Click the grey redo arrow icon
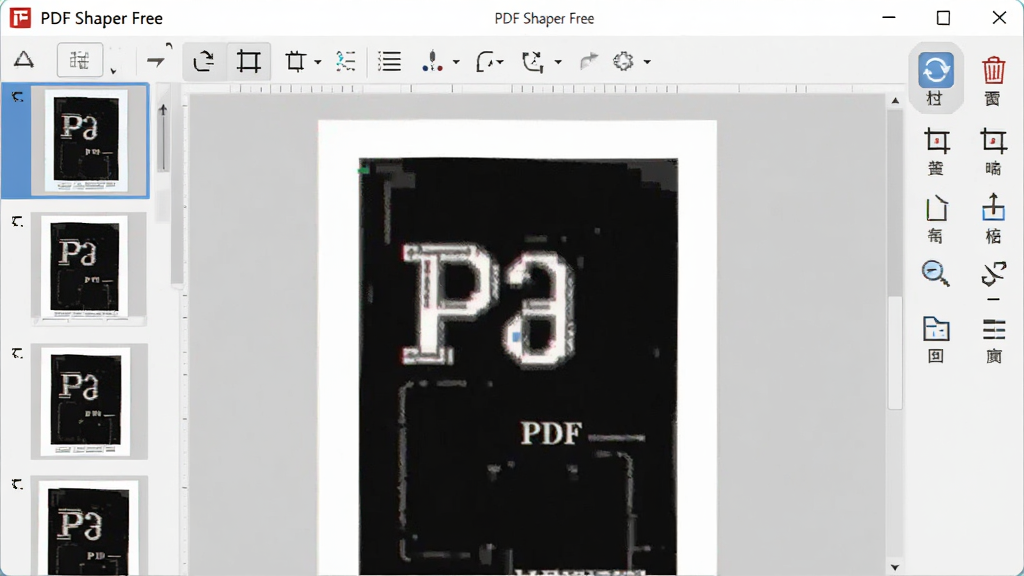1024x576 pixels. click(589, 61)
